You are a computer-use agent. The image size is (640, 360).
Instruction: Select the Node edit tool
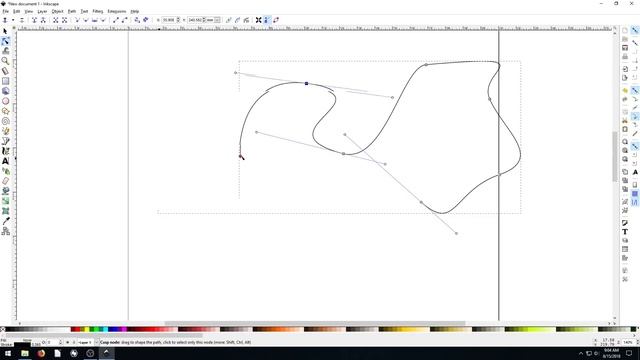(5, 41)
